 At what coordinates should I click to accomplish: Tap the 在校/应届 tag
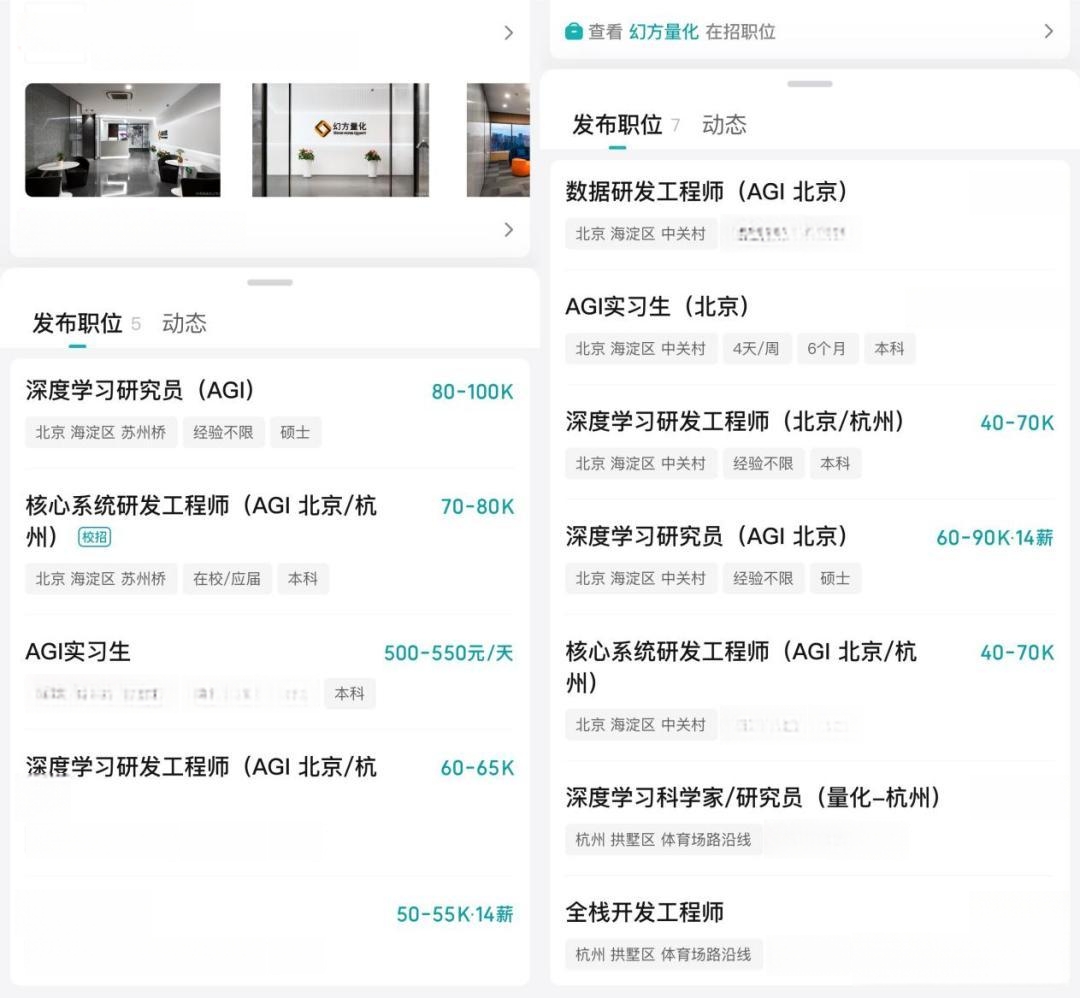pyautogui.click(x=227, y=579)
